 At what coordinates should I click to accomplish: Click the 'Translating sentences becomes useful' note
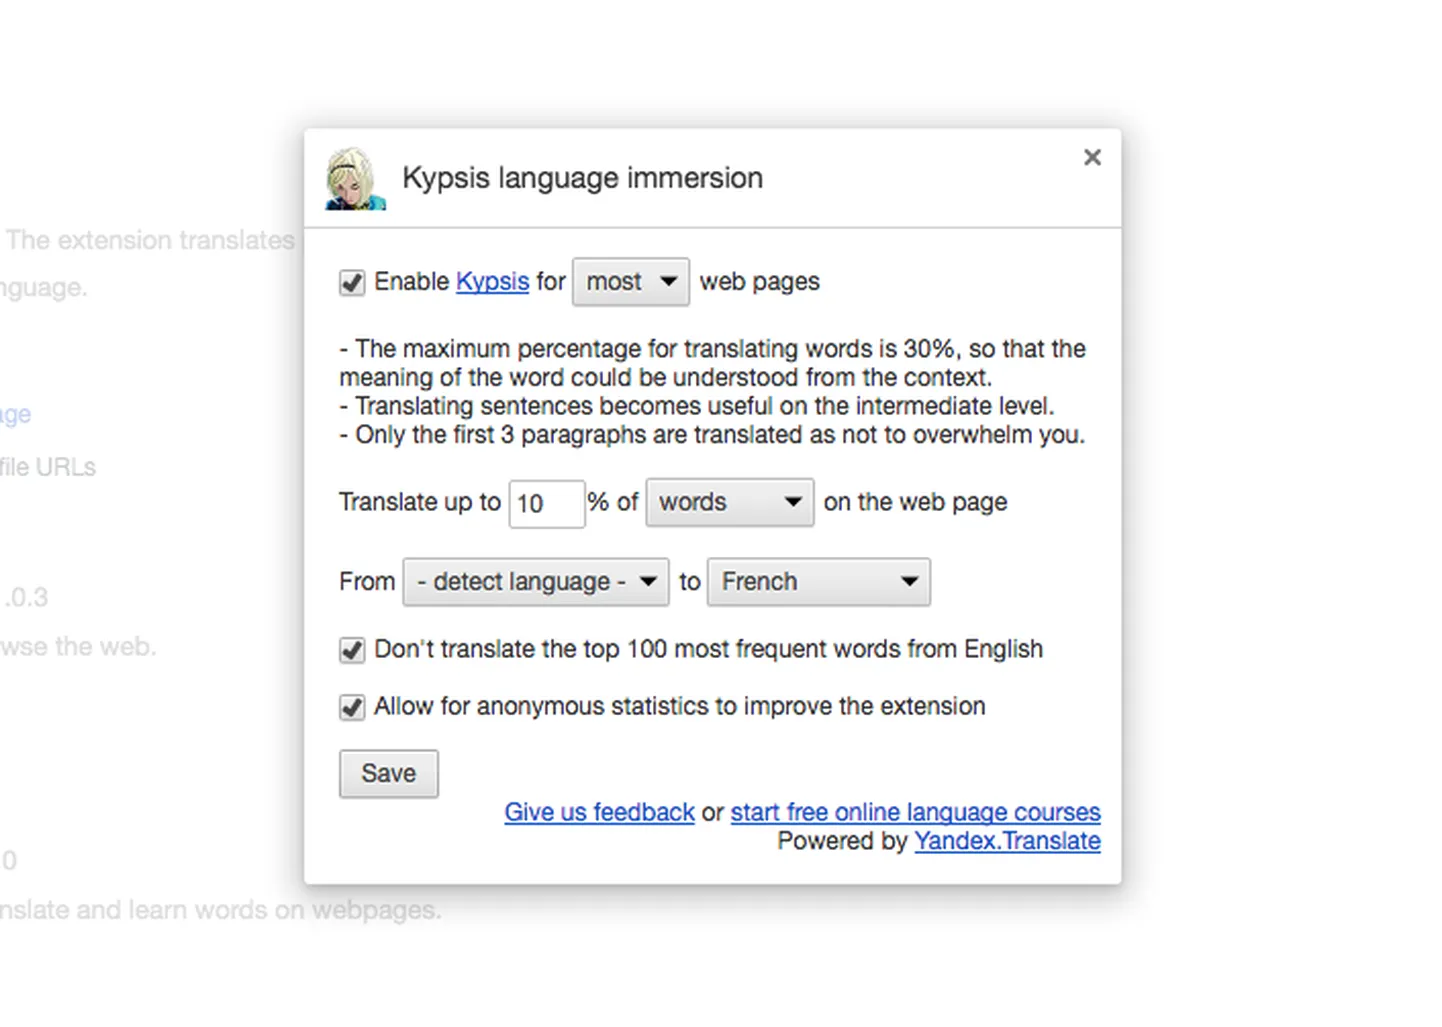[697, 406]
